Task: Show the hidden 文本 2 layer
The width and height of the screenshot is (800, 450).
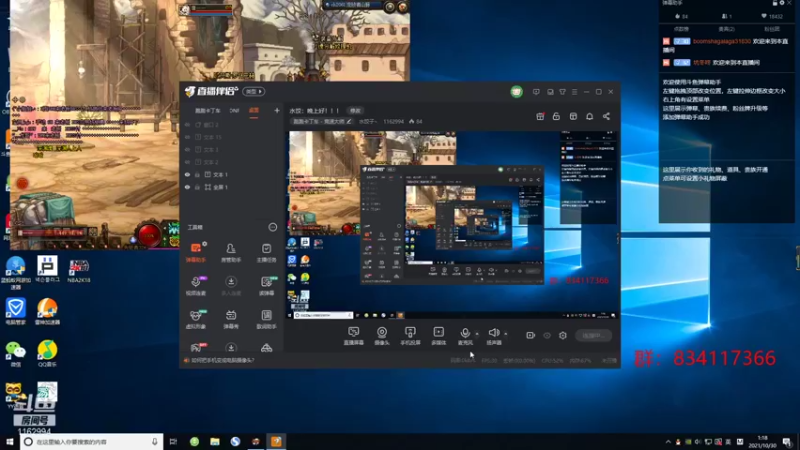Action: (187, 162)
